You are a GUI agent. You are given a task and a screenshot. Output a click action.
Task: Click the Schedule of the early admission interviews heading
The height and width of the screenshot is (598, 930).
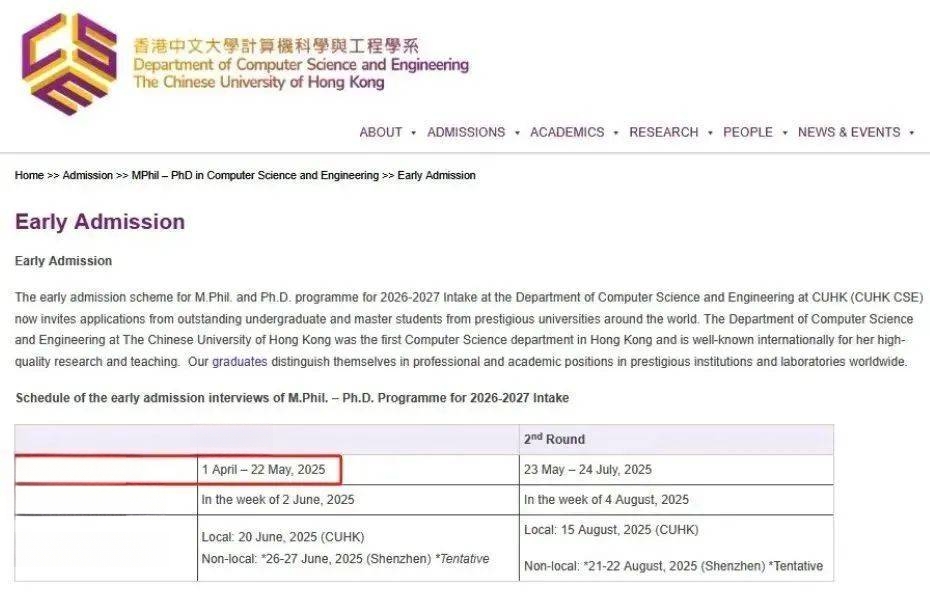(292, 398)
